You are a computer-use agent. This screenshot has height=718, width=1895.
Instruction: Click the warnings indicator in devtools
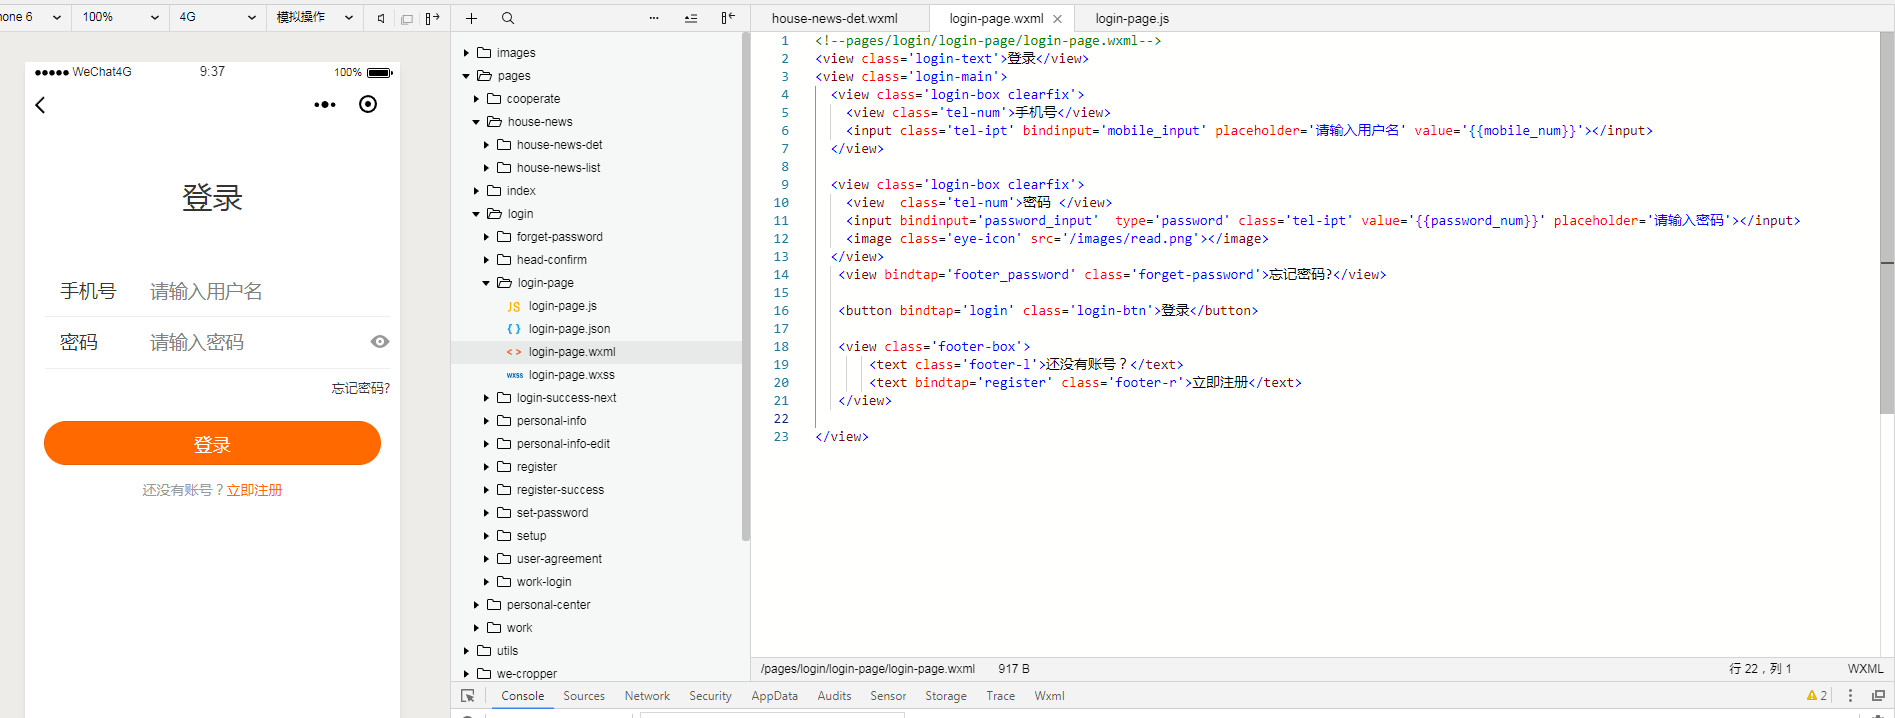[1816, 696]
